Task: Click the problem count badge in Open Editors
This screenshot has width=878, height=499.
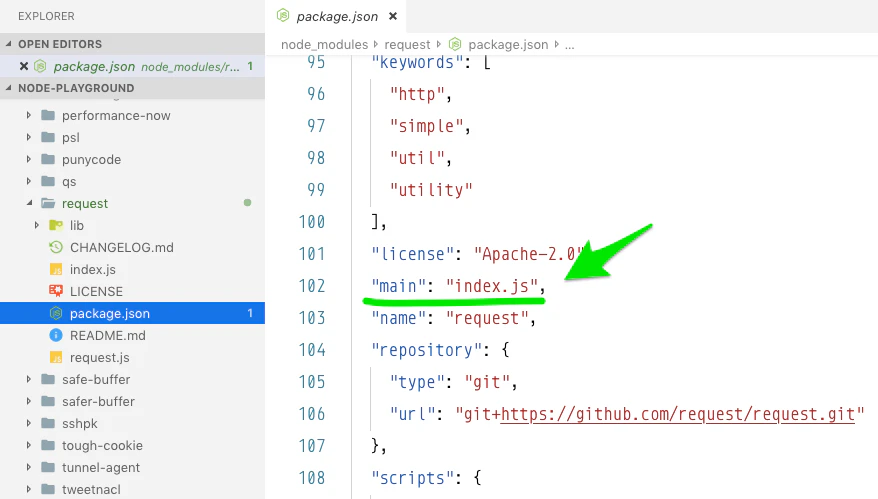Action: (250, 66)
